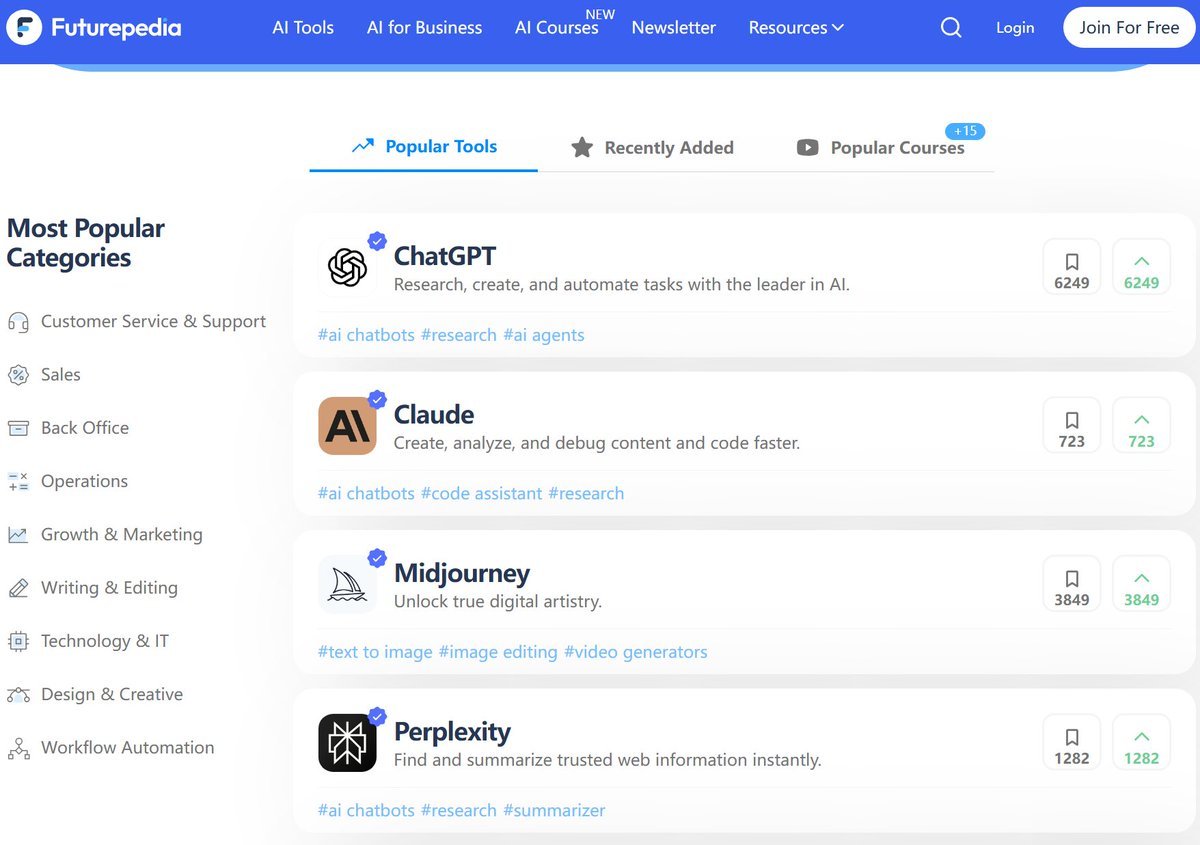
Task: Click the Design & Creative icon
Action: pyautogui.click(x=18, y=695)
